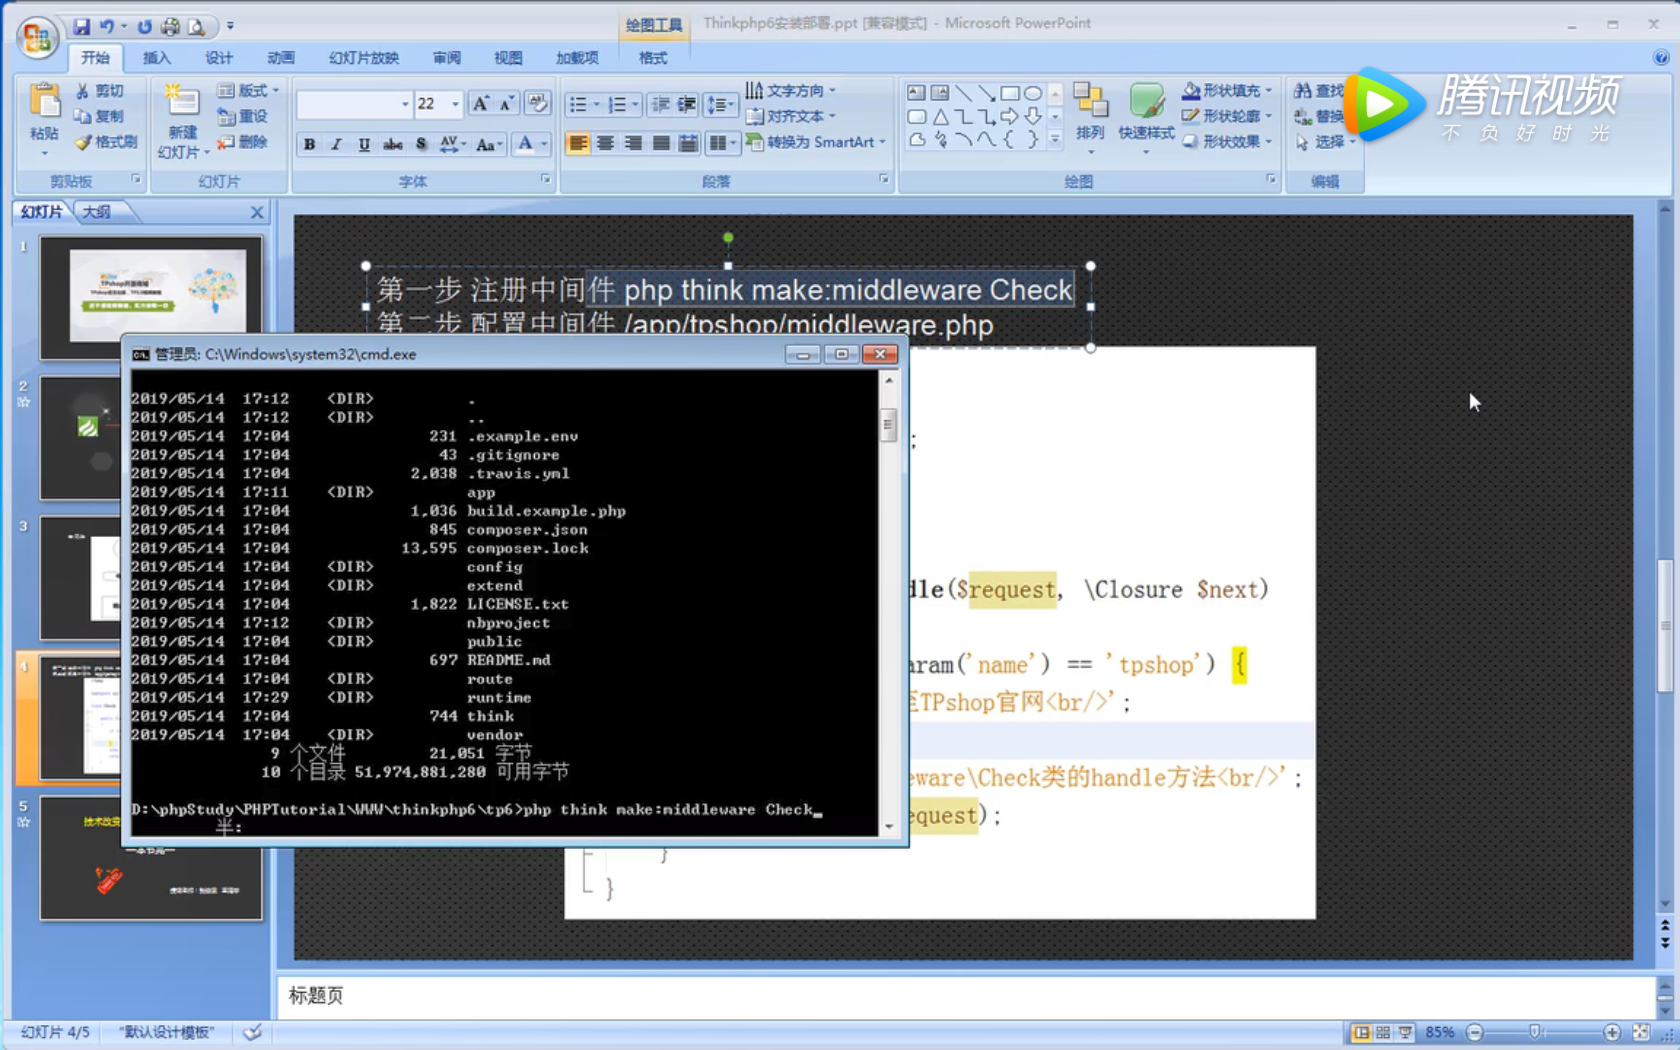
Task: Toggle bold formatting
Action: coord(310,144)
